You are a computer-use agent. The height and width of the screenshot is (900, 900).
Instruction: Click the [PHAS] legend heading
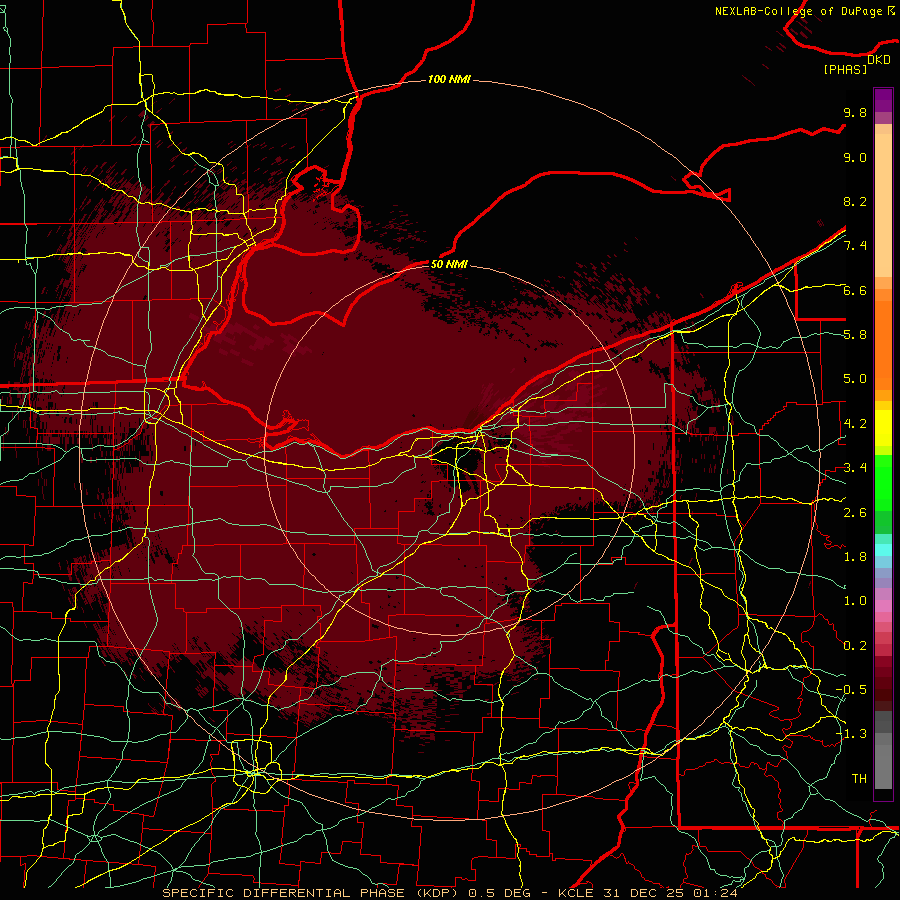845,70
